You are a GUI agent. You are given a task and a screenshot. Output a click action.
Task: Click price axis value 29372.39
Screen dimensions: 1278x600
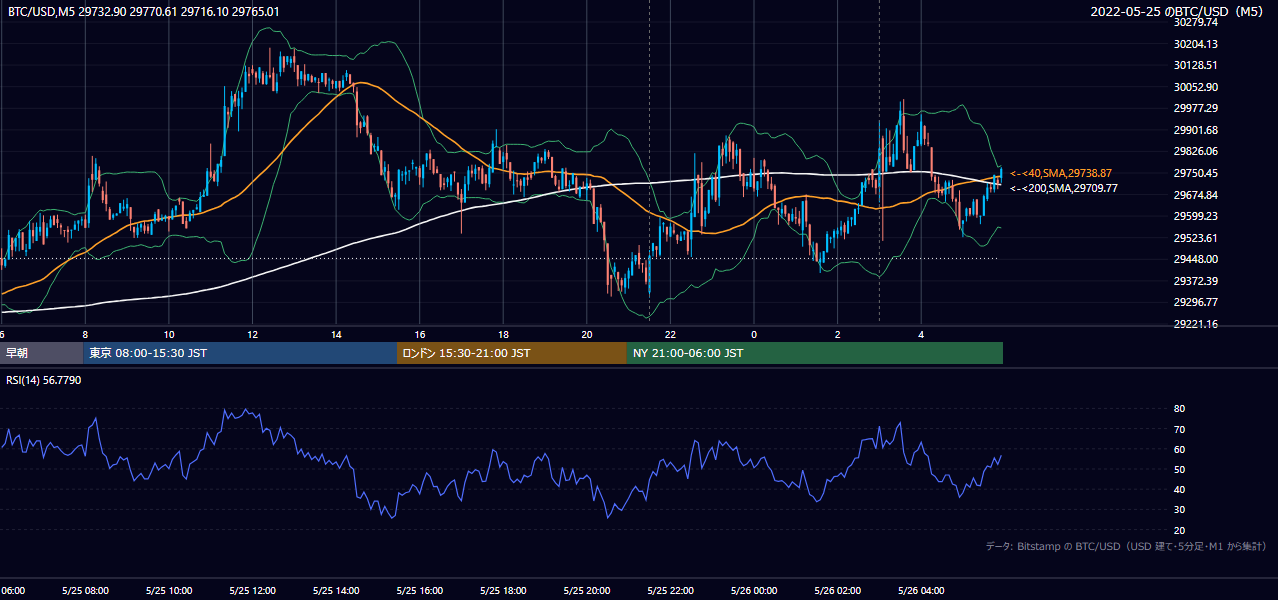point(1196,281)
